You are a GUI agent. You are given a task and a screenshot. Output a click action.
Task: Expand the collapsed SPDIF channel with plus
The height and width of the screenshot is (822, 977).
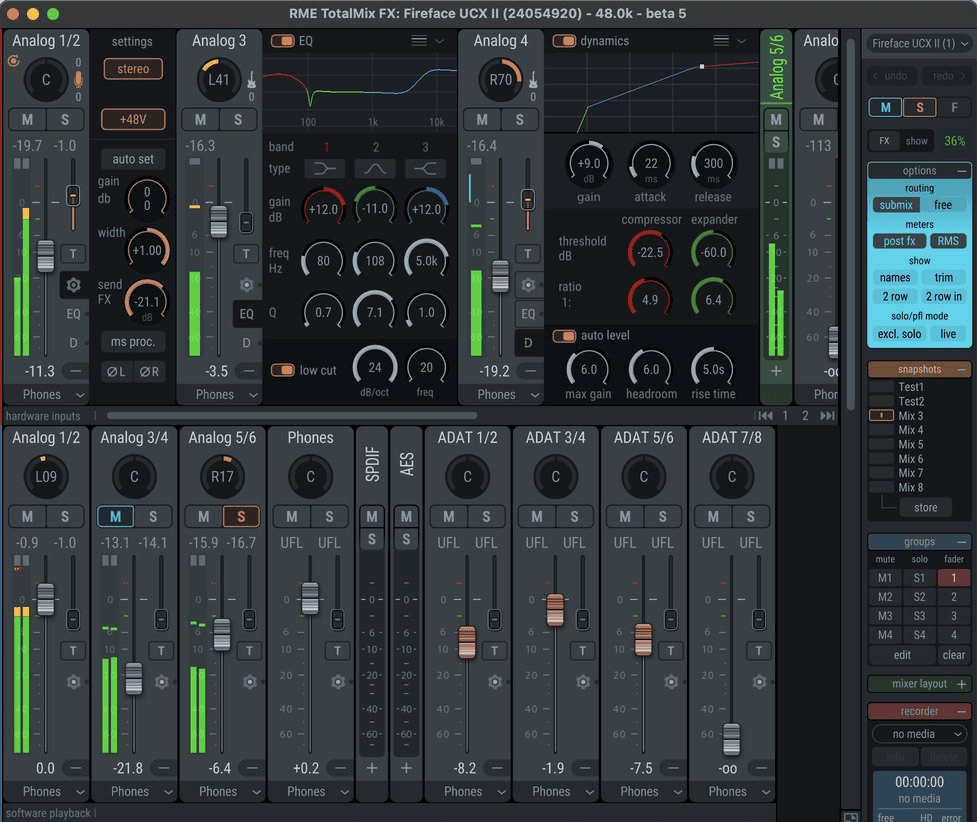click(x=372, y=768)
